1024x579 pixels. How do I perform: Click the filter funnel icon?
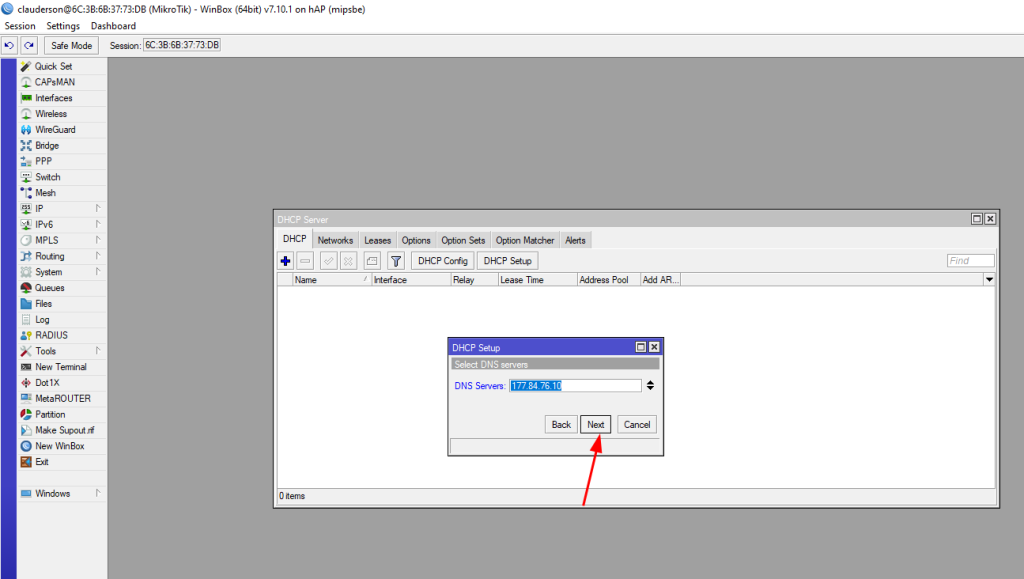coord(395,261)
